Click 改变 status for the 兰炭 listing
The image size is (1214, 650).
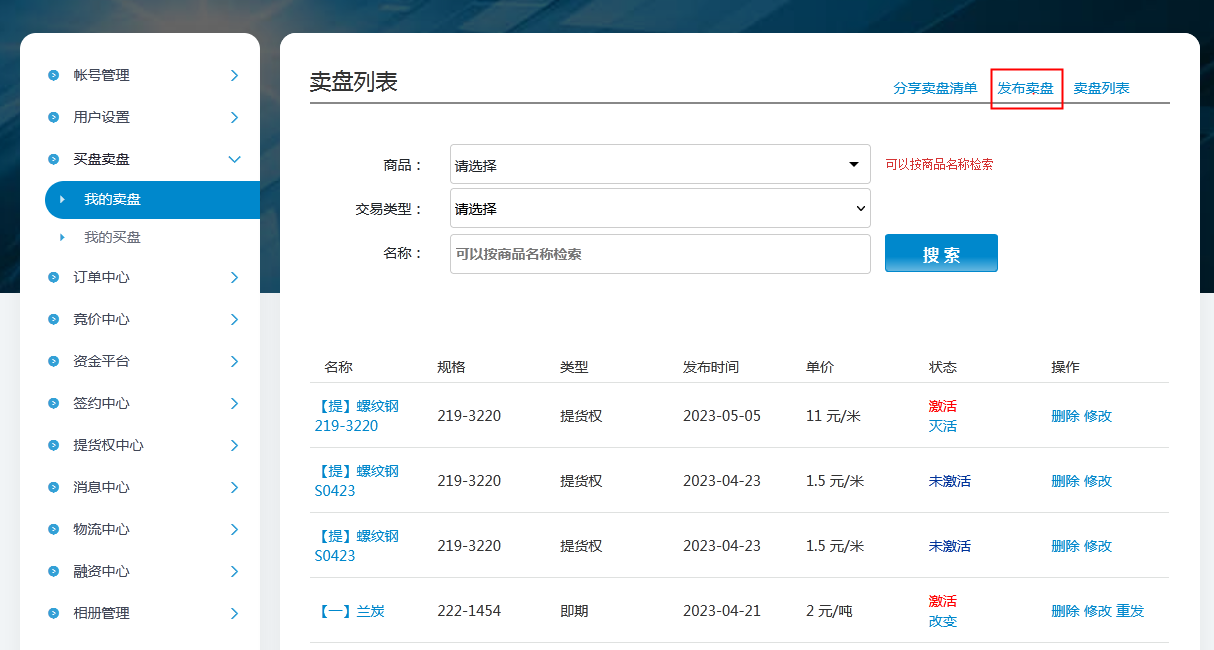[942, 621]
